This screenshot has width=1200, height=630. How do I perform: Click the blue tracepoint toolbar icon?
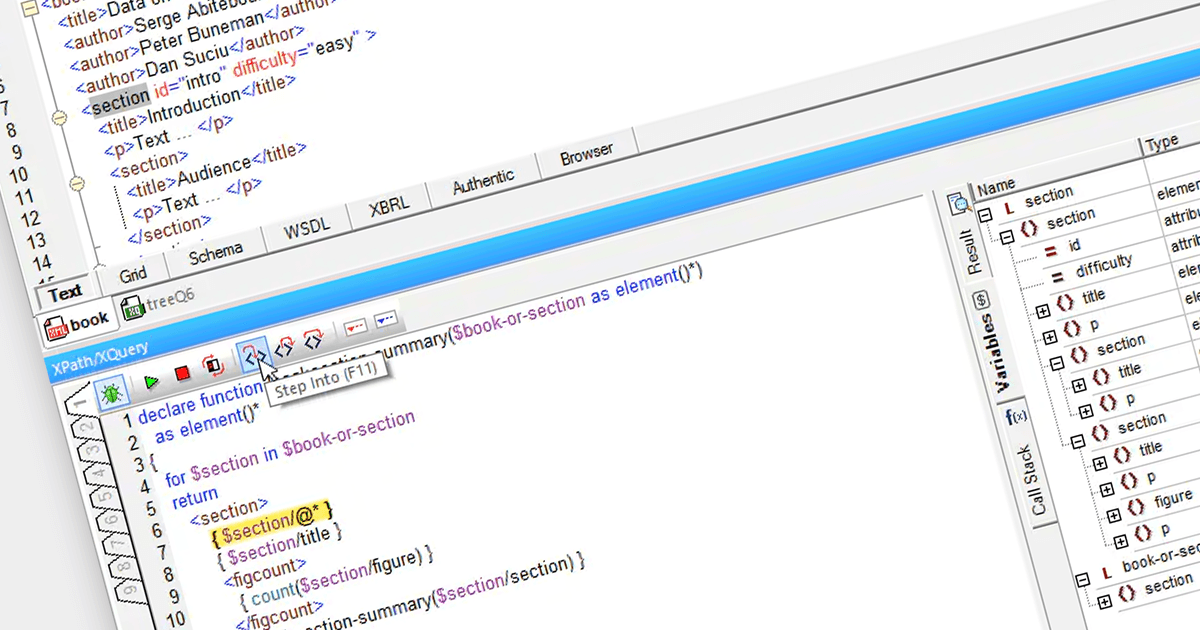point(386,319)
